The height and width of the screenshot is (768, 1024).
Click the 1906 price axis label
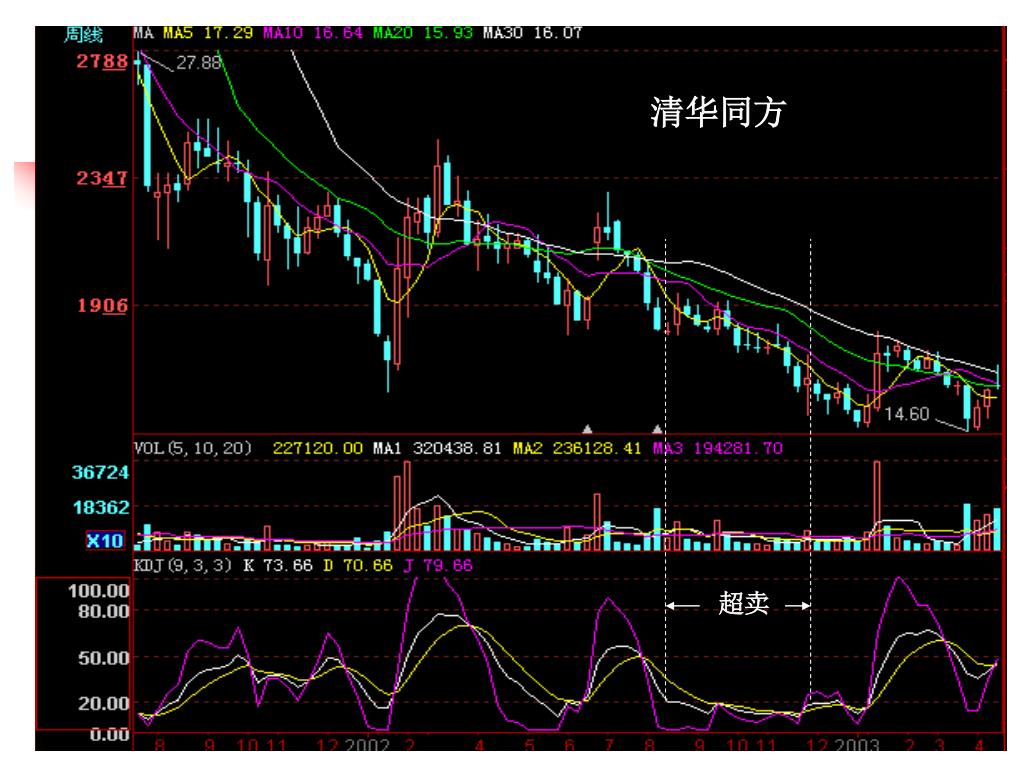tap(103, 306)
